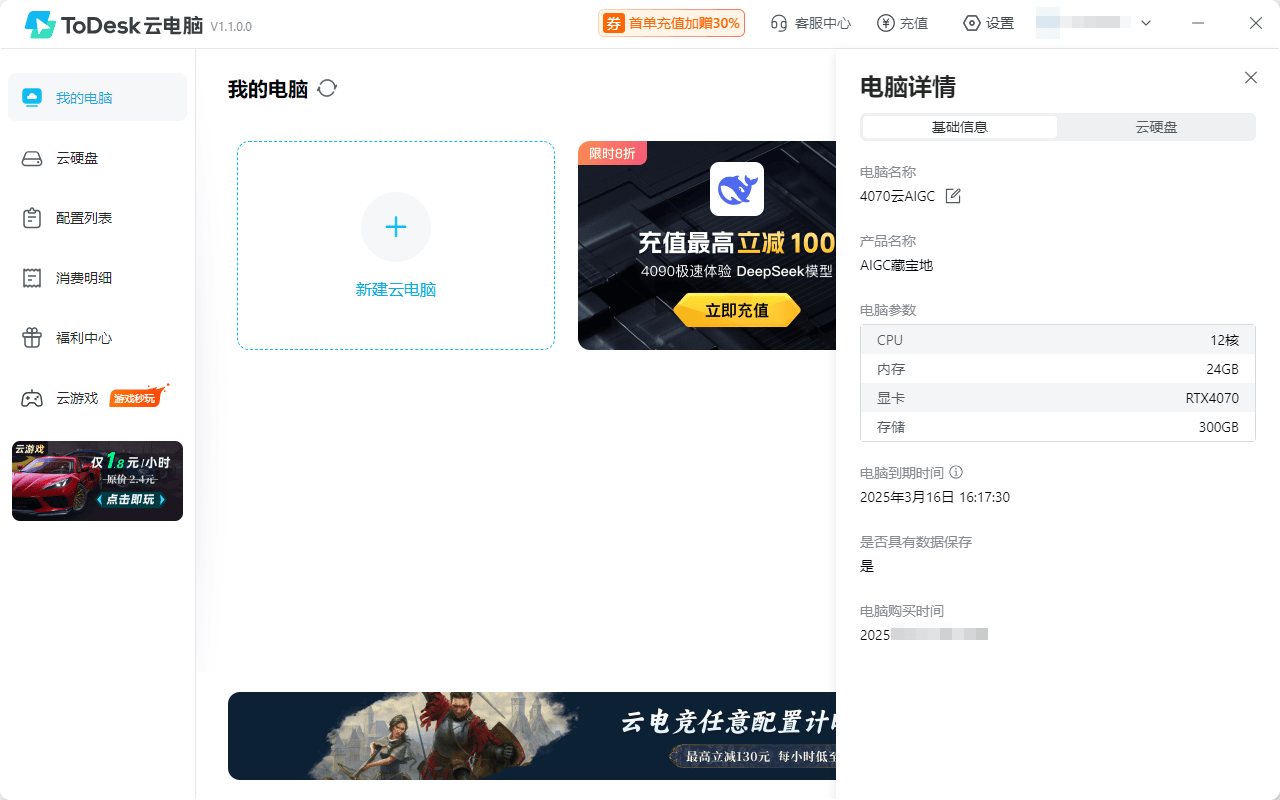Viewport: 1280px width, 800px height.
Task: Click the 福利中心 gift icon
Action: click(32, 338)
